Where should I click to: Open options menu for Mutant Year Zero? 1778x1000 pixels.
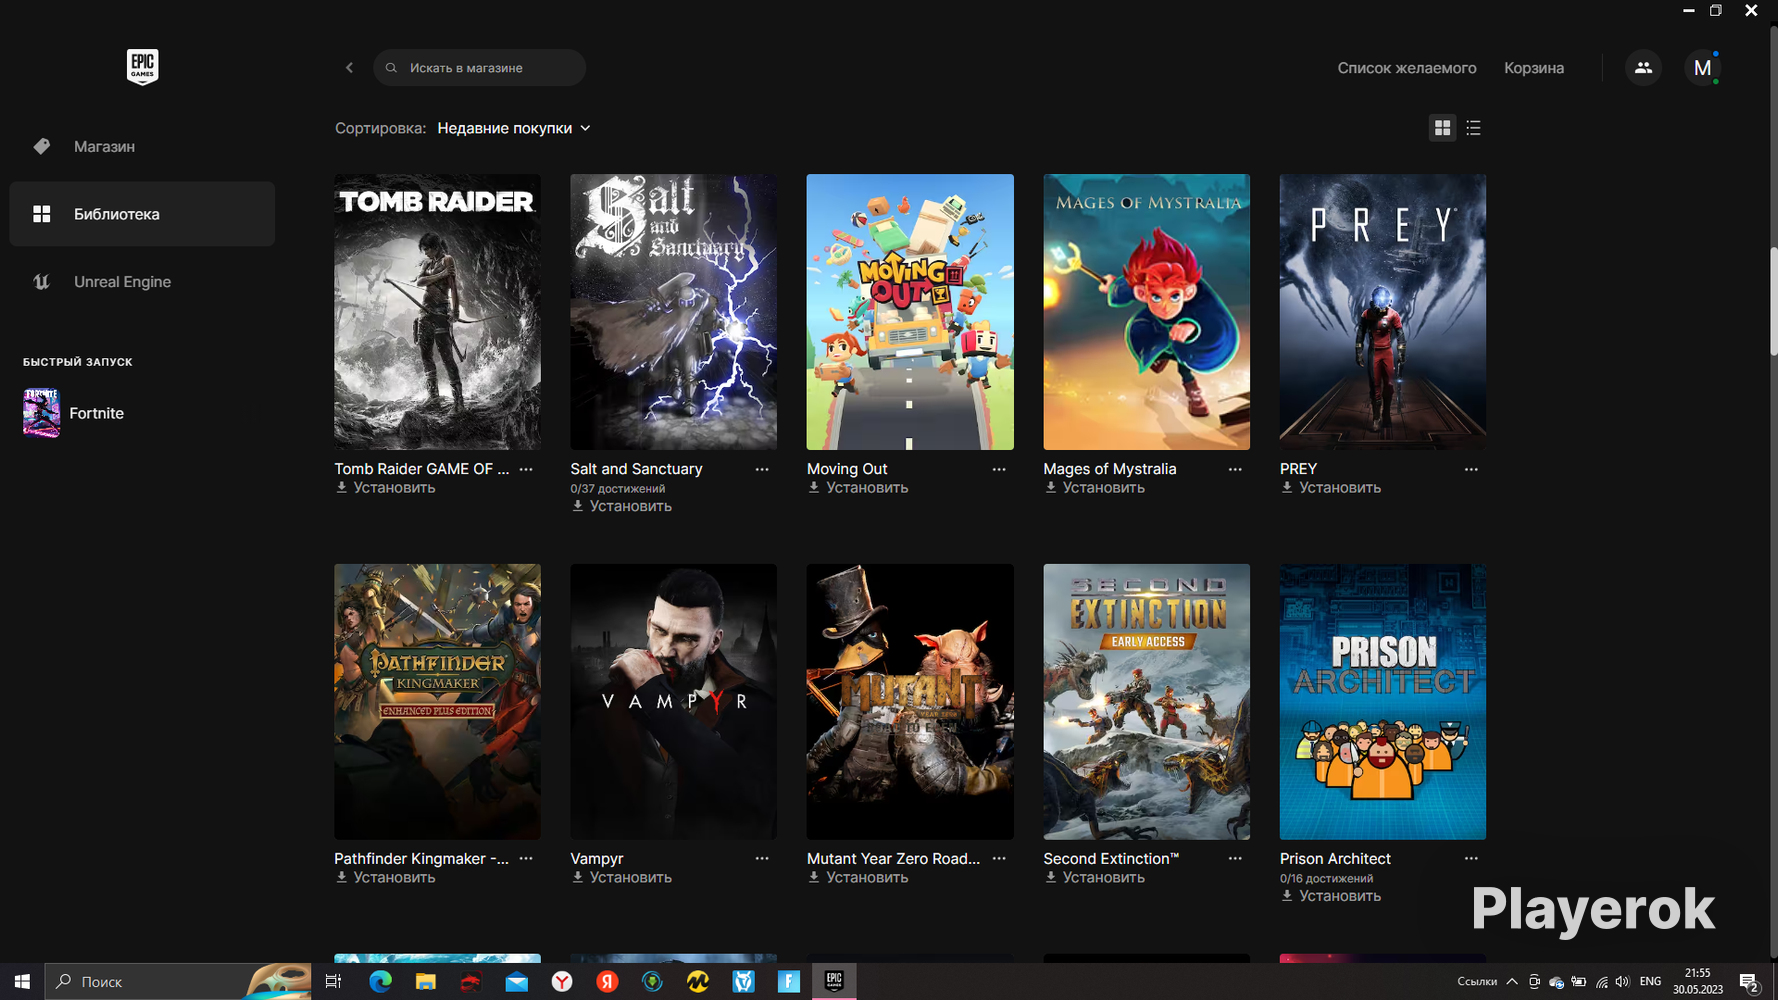(999, 858)
